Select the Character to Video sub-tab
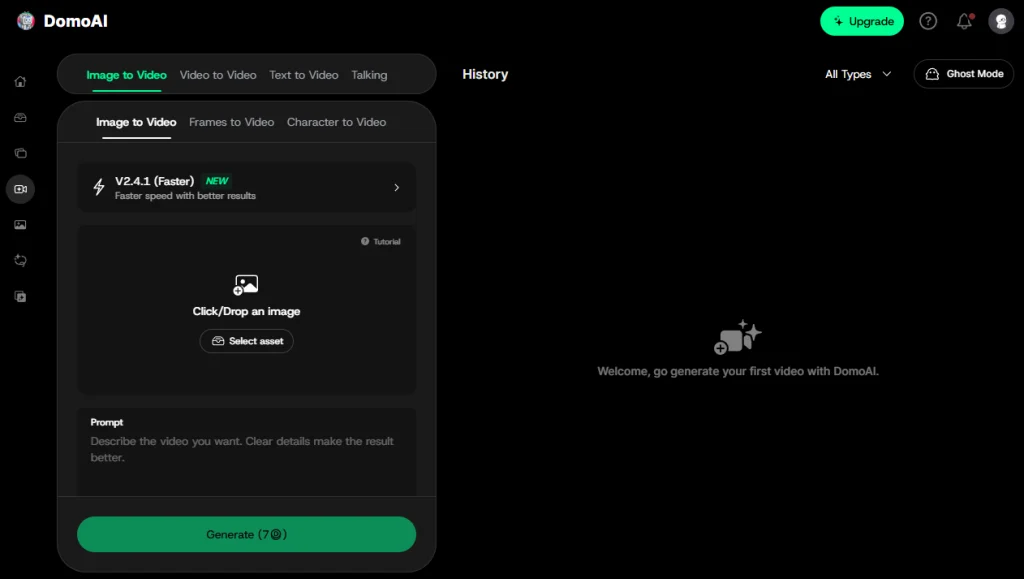The width and height of the screenshot is (1024, 579). [336, 122]
